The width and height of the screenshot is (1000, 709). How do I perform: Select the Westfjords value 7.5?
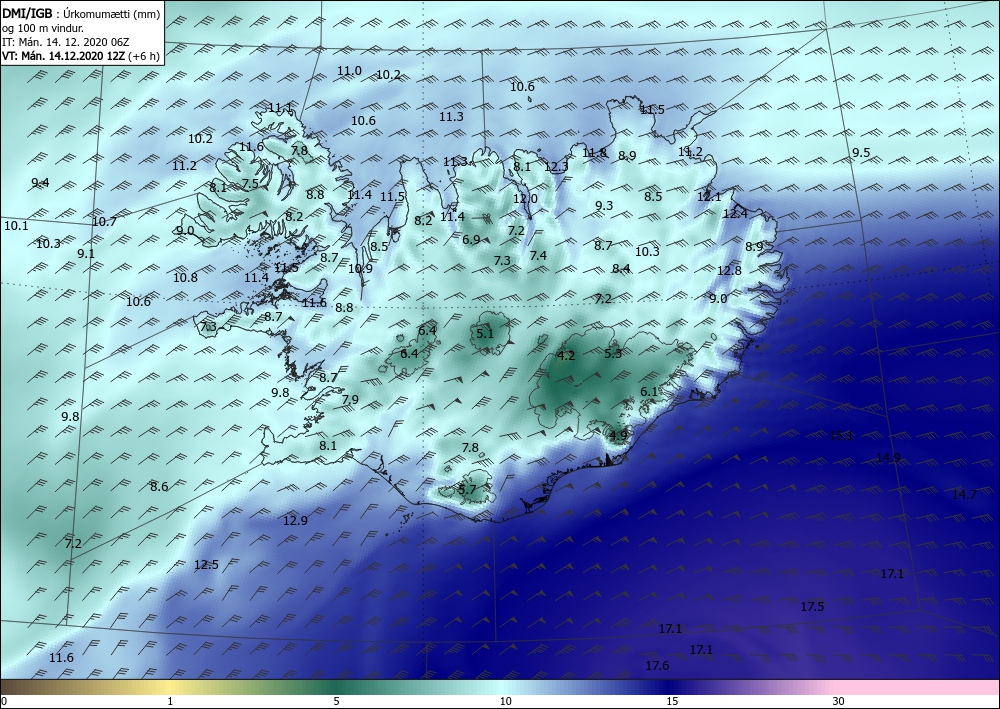[251, 184]
